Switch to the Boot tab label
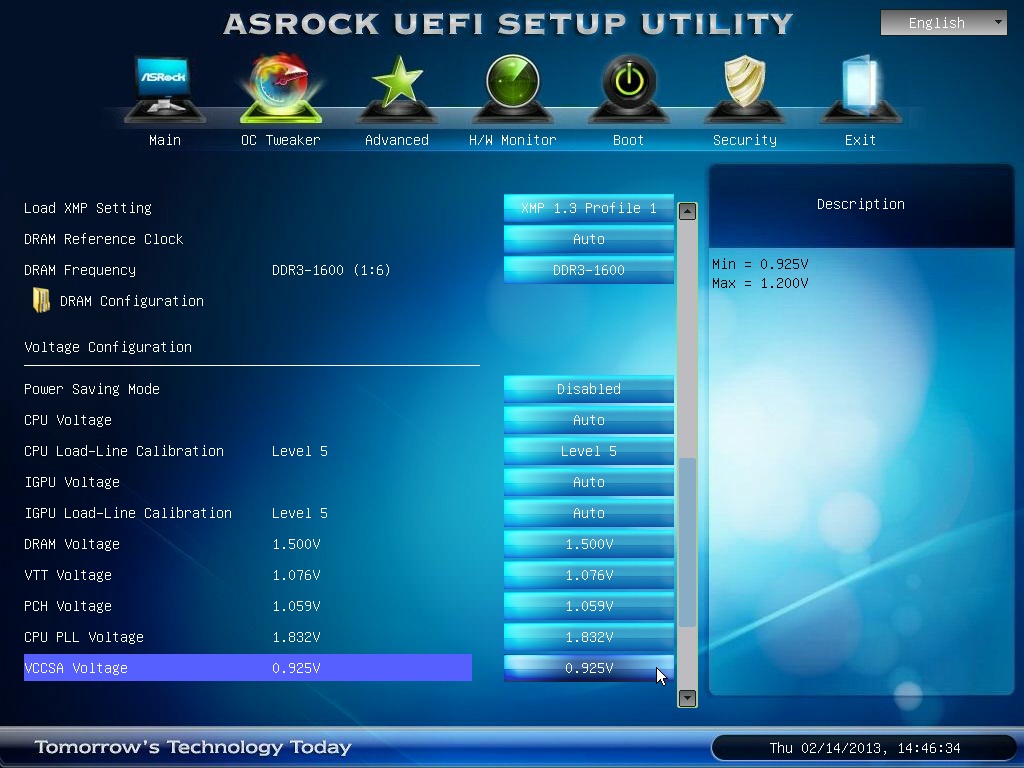 (629, 140)
